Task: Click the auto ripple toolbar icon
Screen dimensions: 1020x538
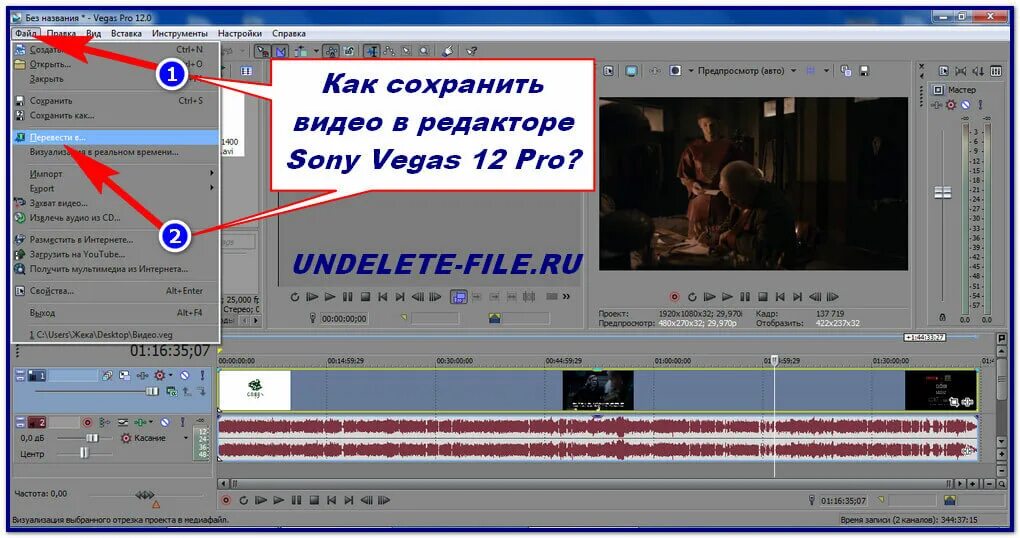Action: coord(301,51)
